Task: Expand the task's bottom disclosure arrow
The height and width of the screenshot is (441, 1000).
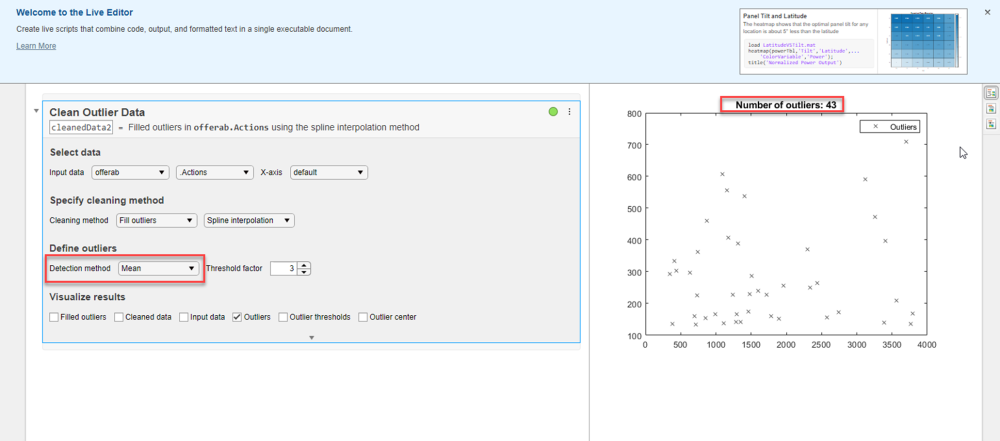Action: click(x=311, y=338)
